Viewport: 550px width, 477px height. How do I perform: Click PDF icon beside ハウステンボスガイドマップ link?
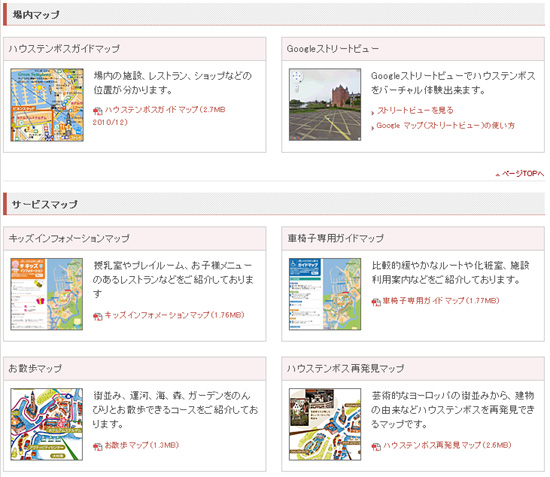[x=98, y=111]
